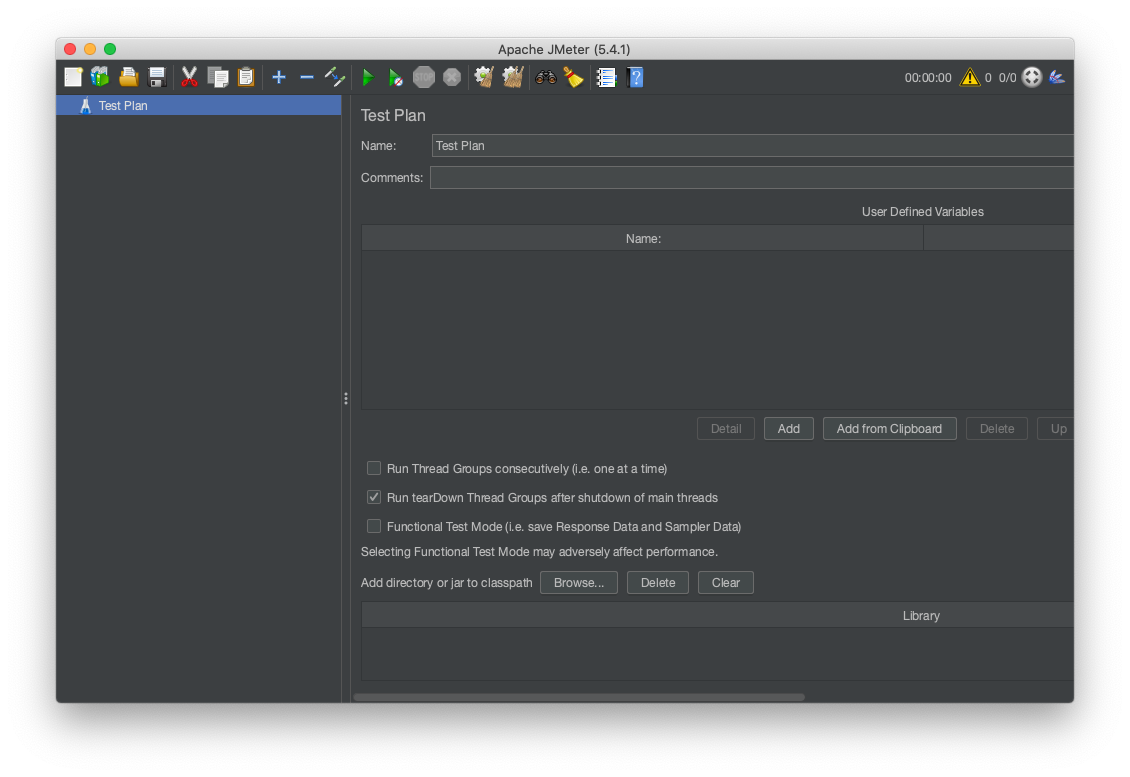The image size is (1130, 777).
Task: Click the Browse... classpath button
Action: click(x=579, y=582)
